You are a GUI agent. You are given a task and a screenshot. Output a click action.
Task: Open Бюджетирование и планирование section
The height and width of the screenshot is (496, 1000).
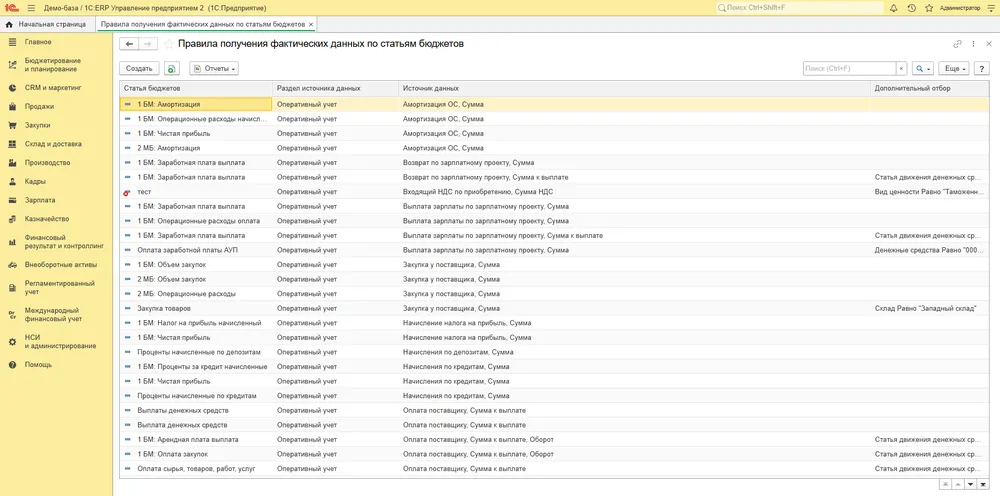(52, 64)
